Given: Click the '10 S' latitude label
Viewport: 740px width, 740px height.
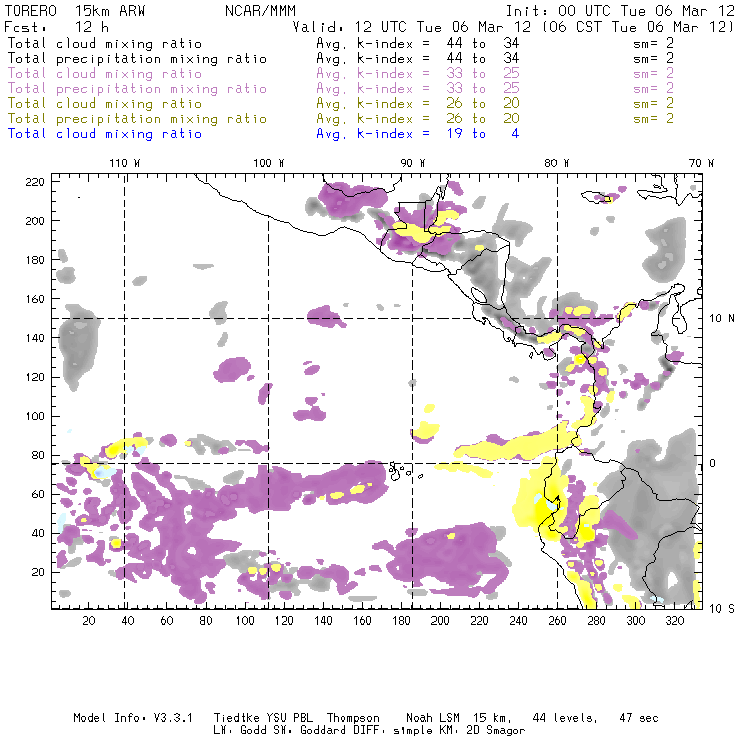Looking at the screenshot, I should (x=722, y=609).
